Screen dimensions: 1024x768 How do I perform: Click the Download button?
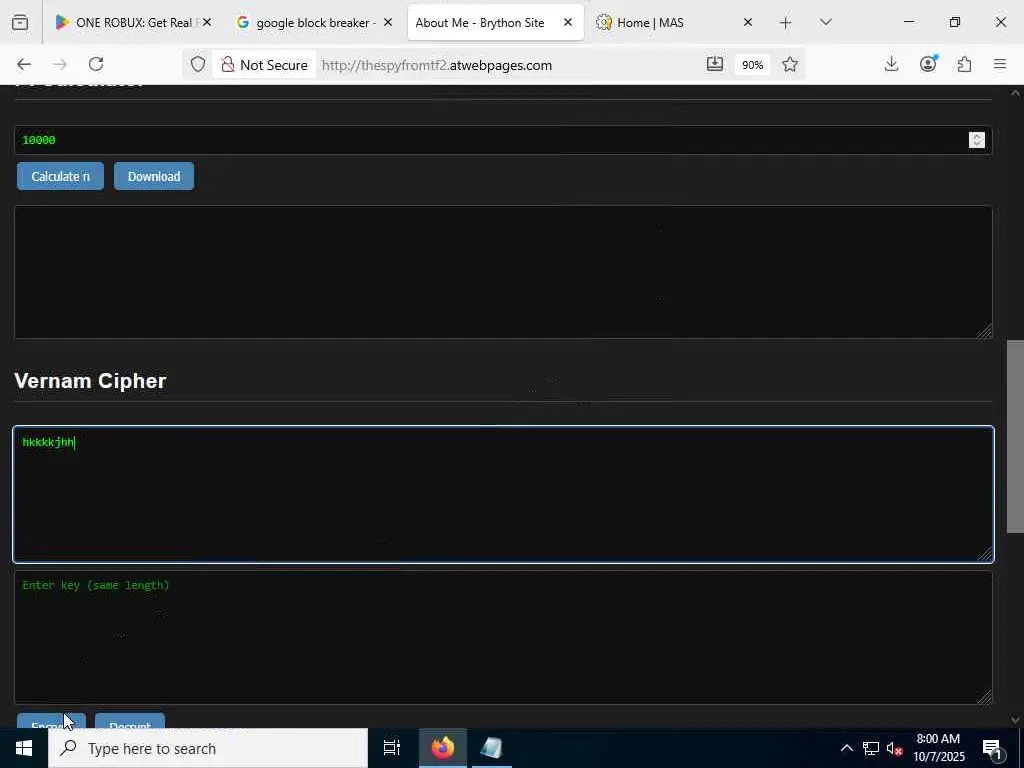(x=154, y=176)
